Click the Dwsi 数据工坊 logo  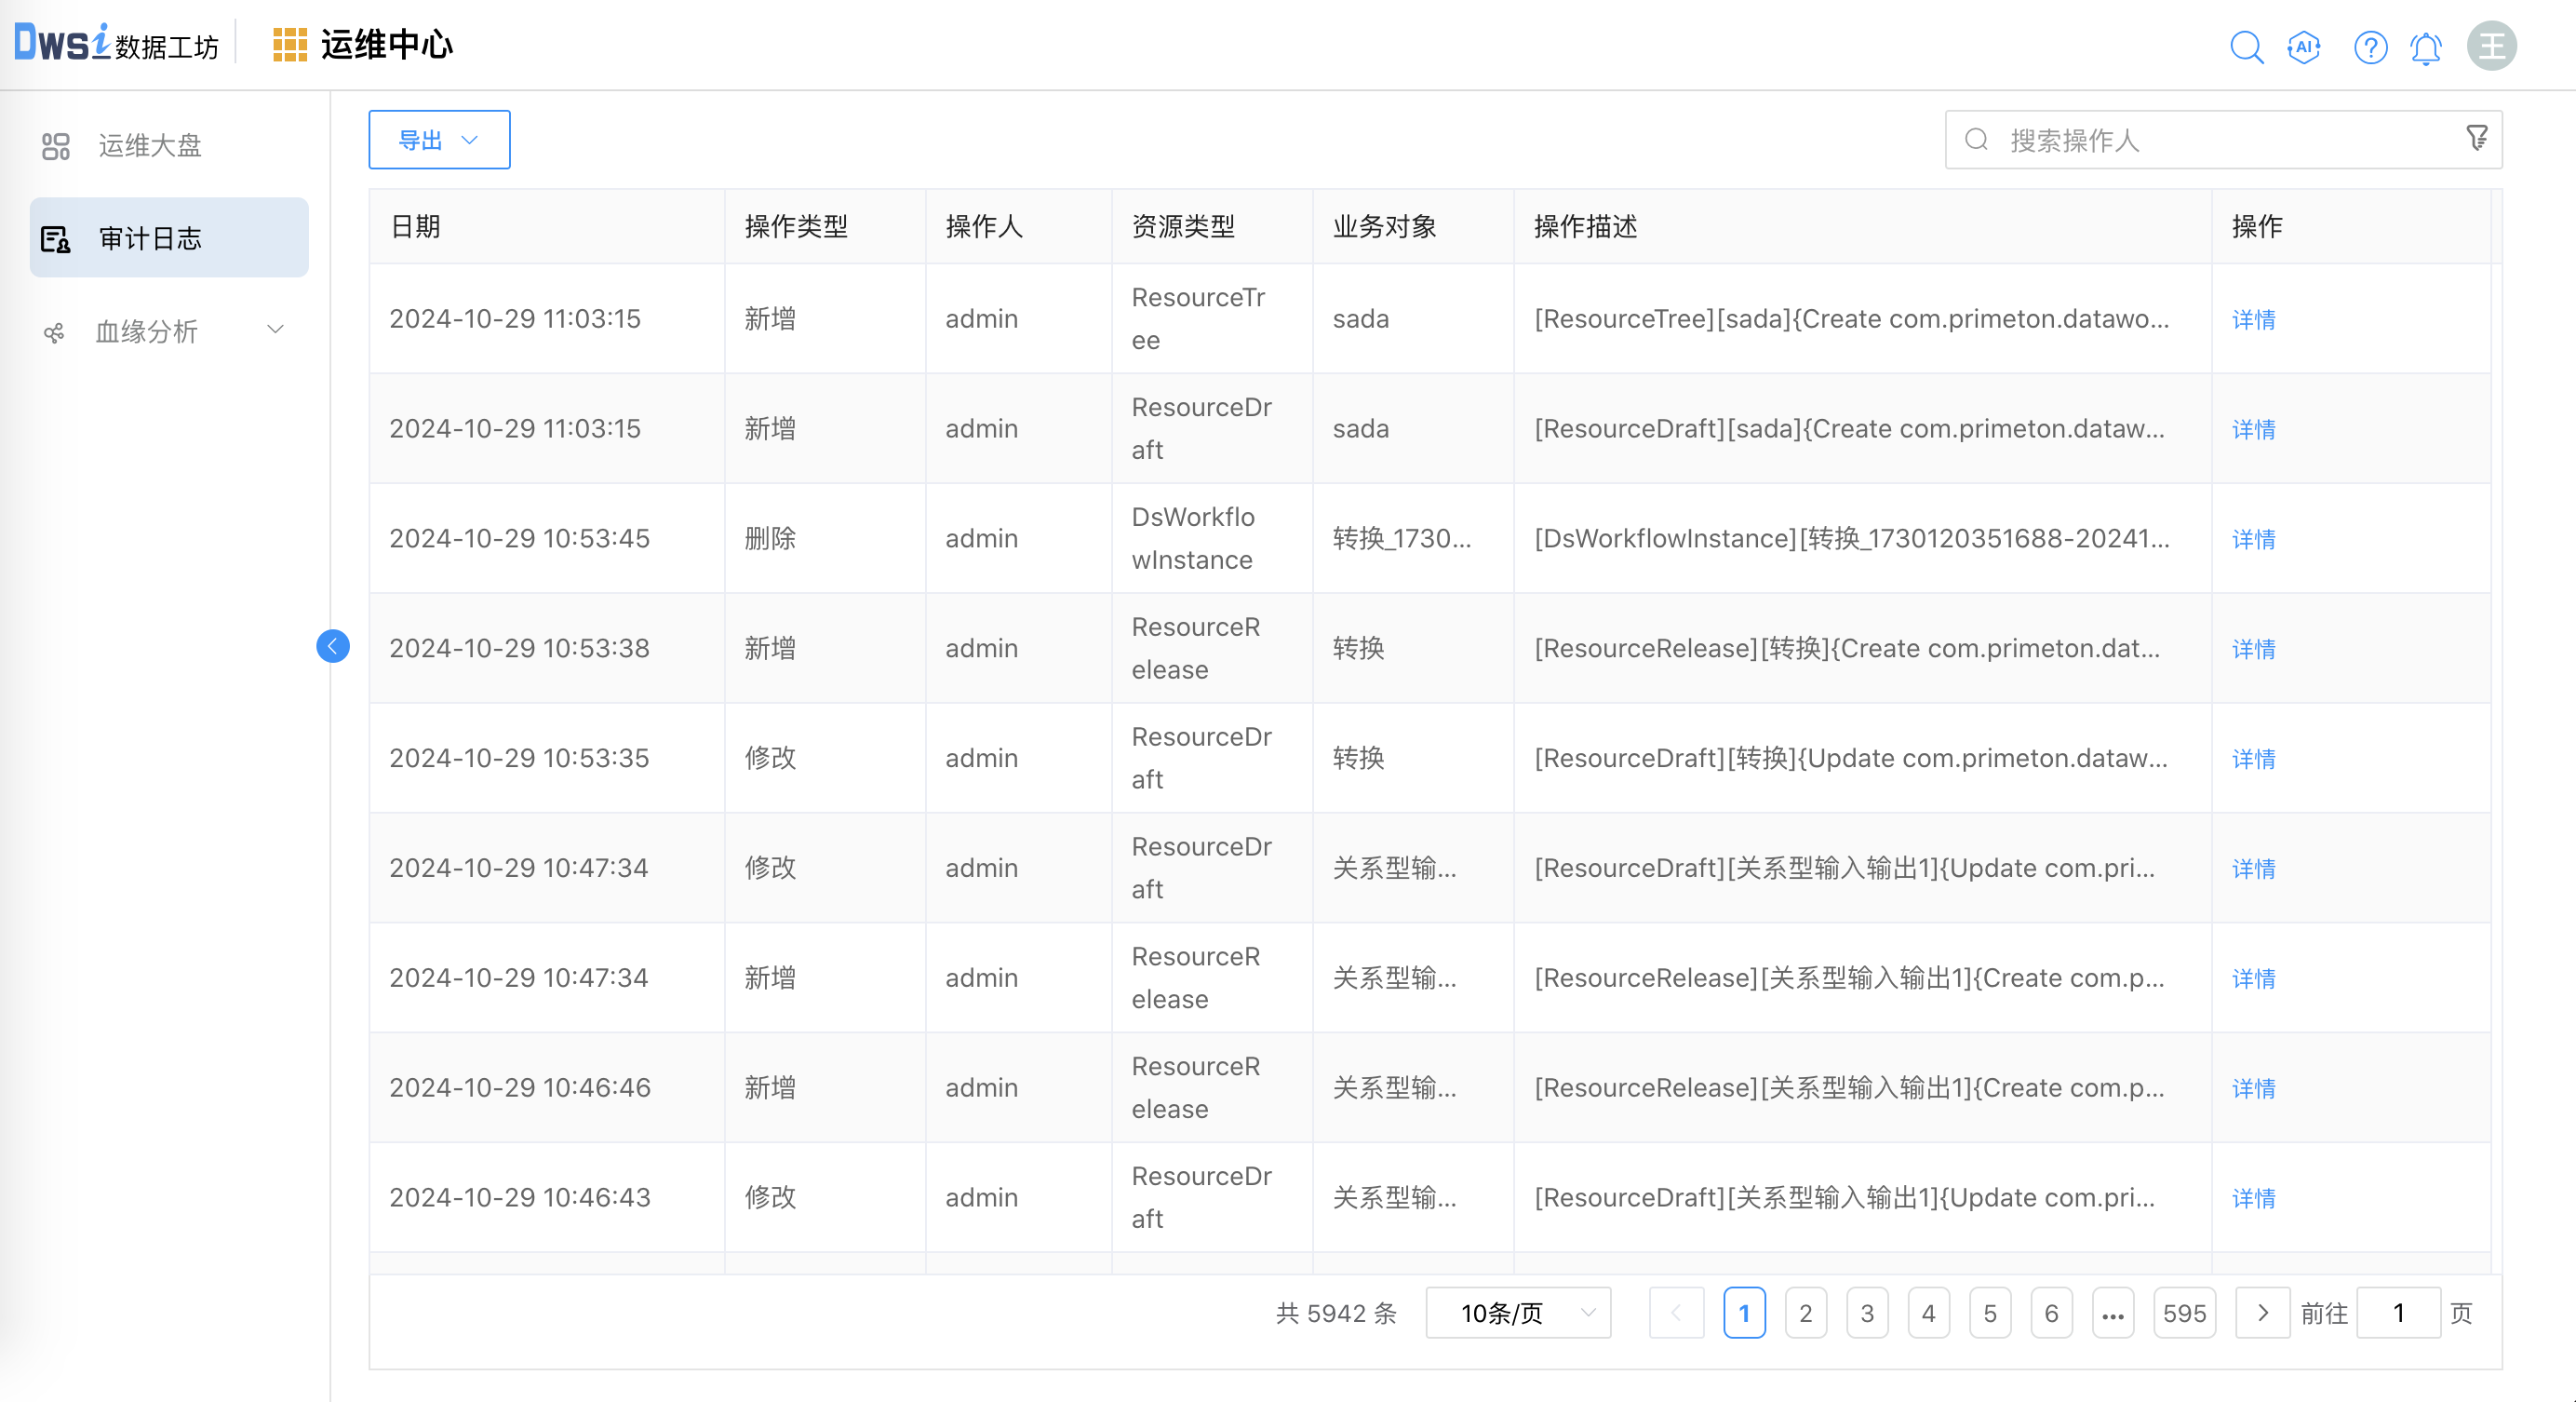pyautogui.click(x=116, y=44)
